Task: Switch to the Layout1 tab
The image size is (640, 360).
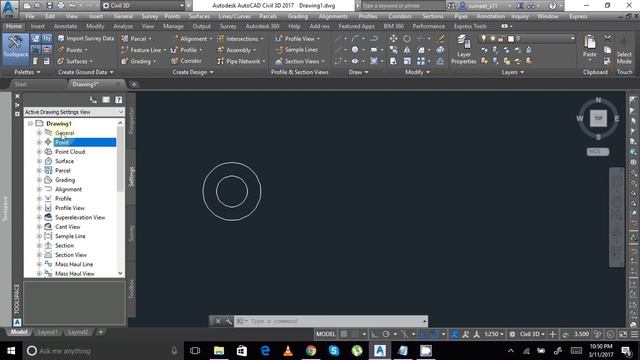Action: click(x=47, y=332)
